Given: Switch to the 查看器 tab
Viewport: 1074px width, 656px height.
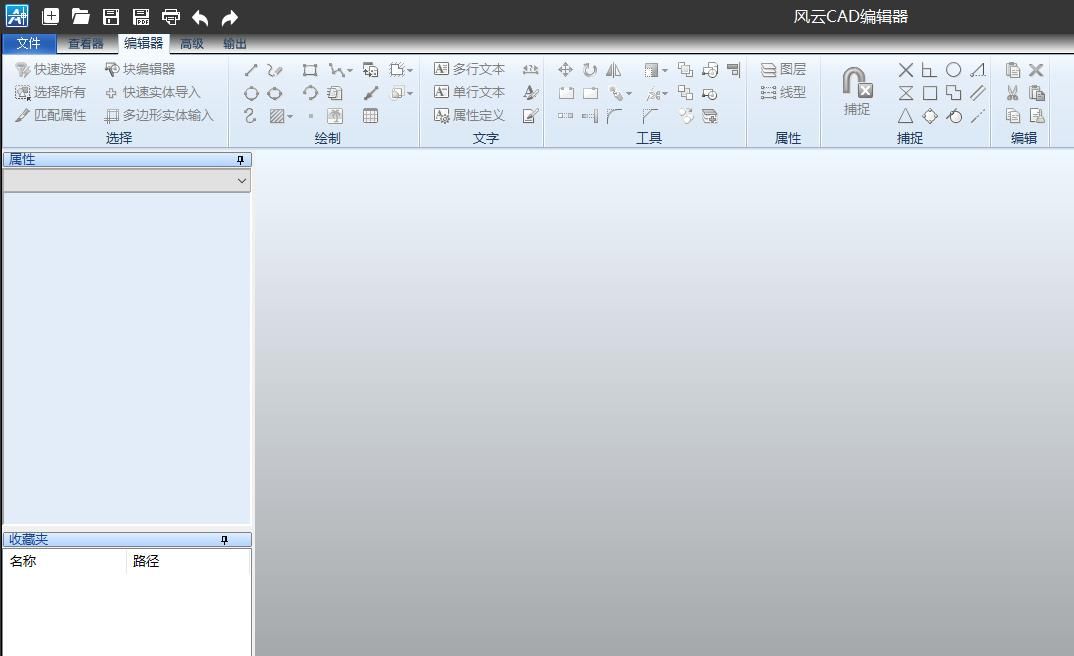Looking at the screenshot, I should tap(86, 43).
